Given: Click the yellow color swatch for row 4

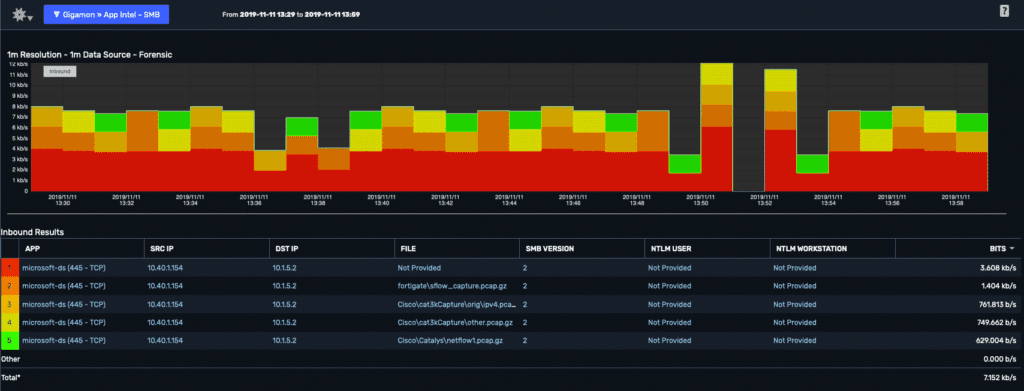Looking at the screenshot, I should tap(10, 322).
